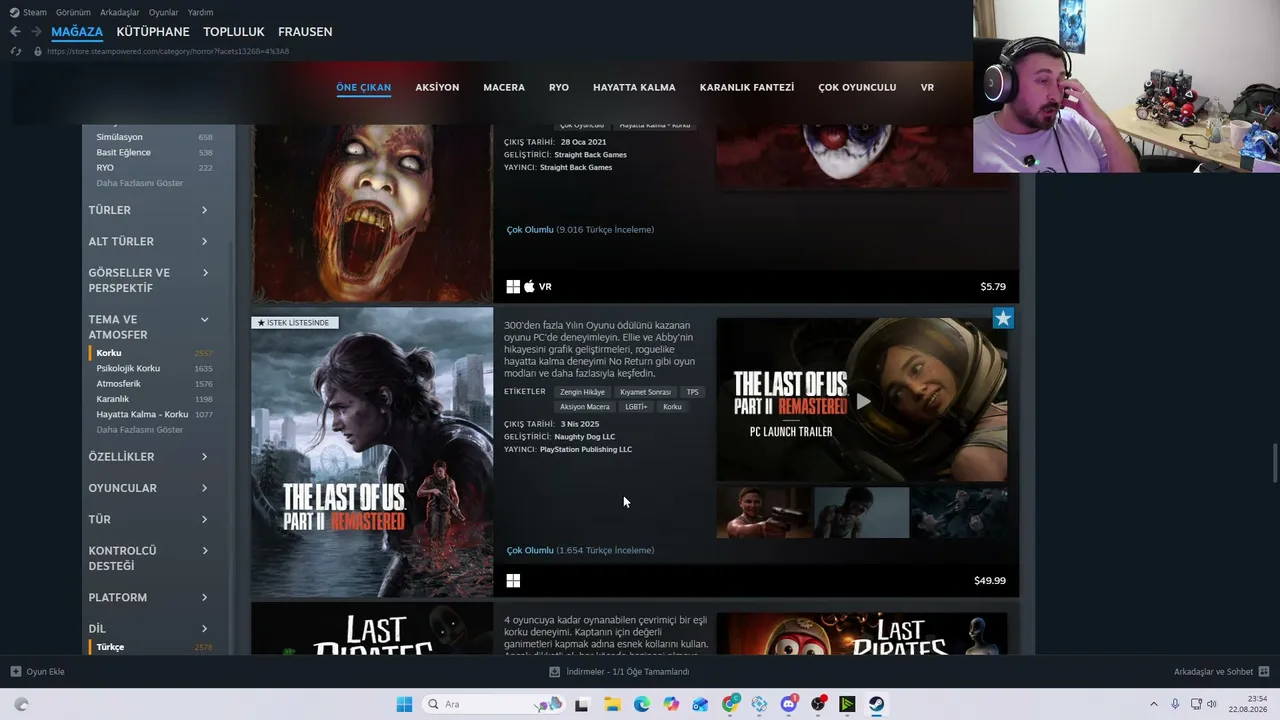Open The Last of Us Part II cover art

click(372, 453)
